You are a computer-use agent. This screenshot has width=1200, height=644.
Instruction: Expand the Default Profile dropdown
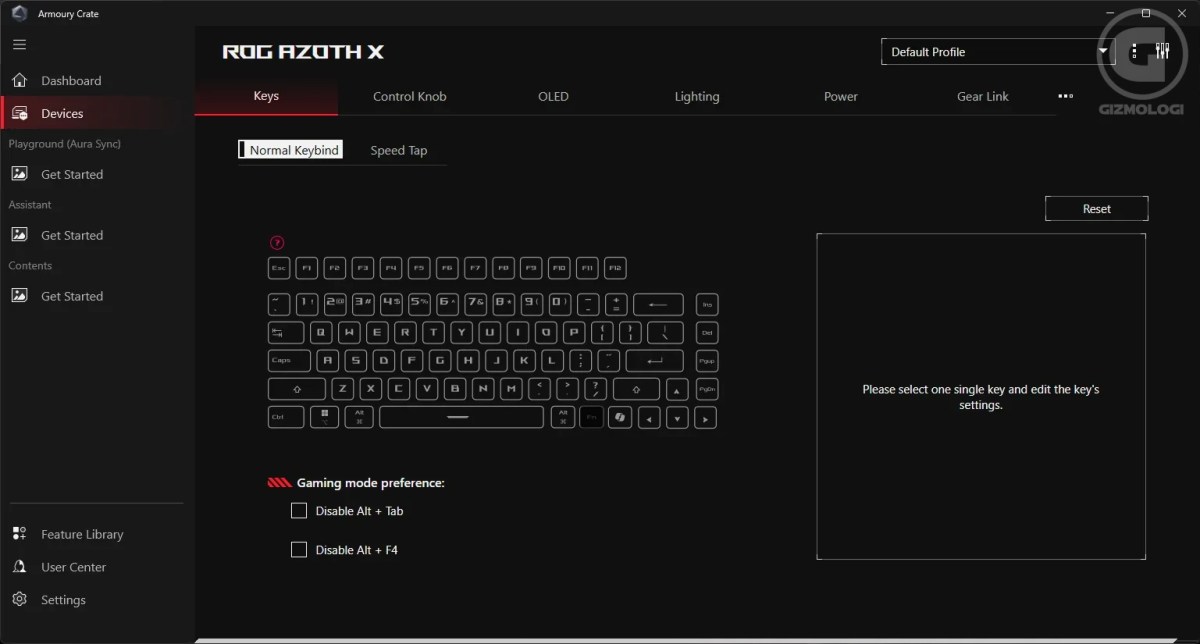997,52
